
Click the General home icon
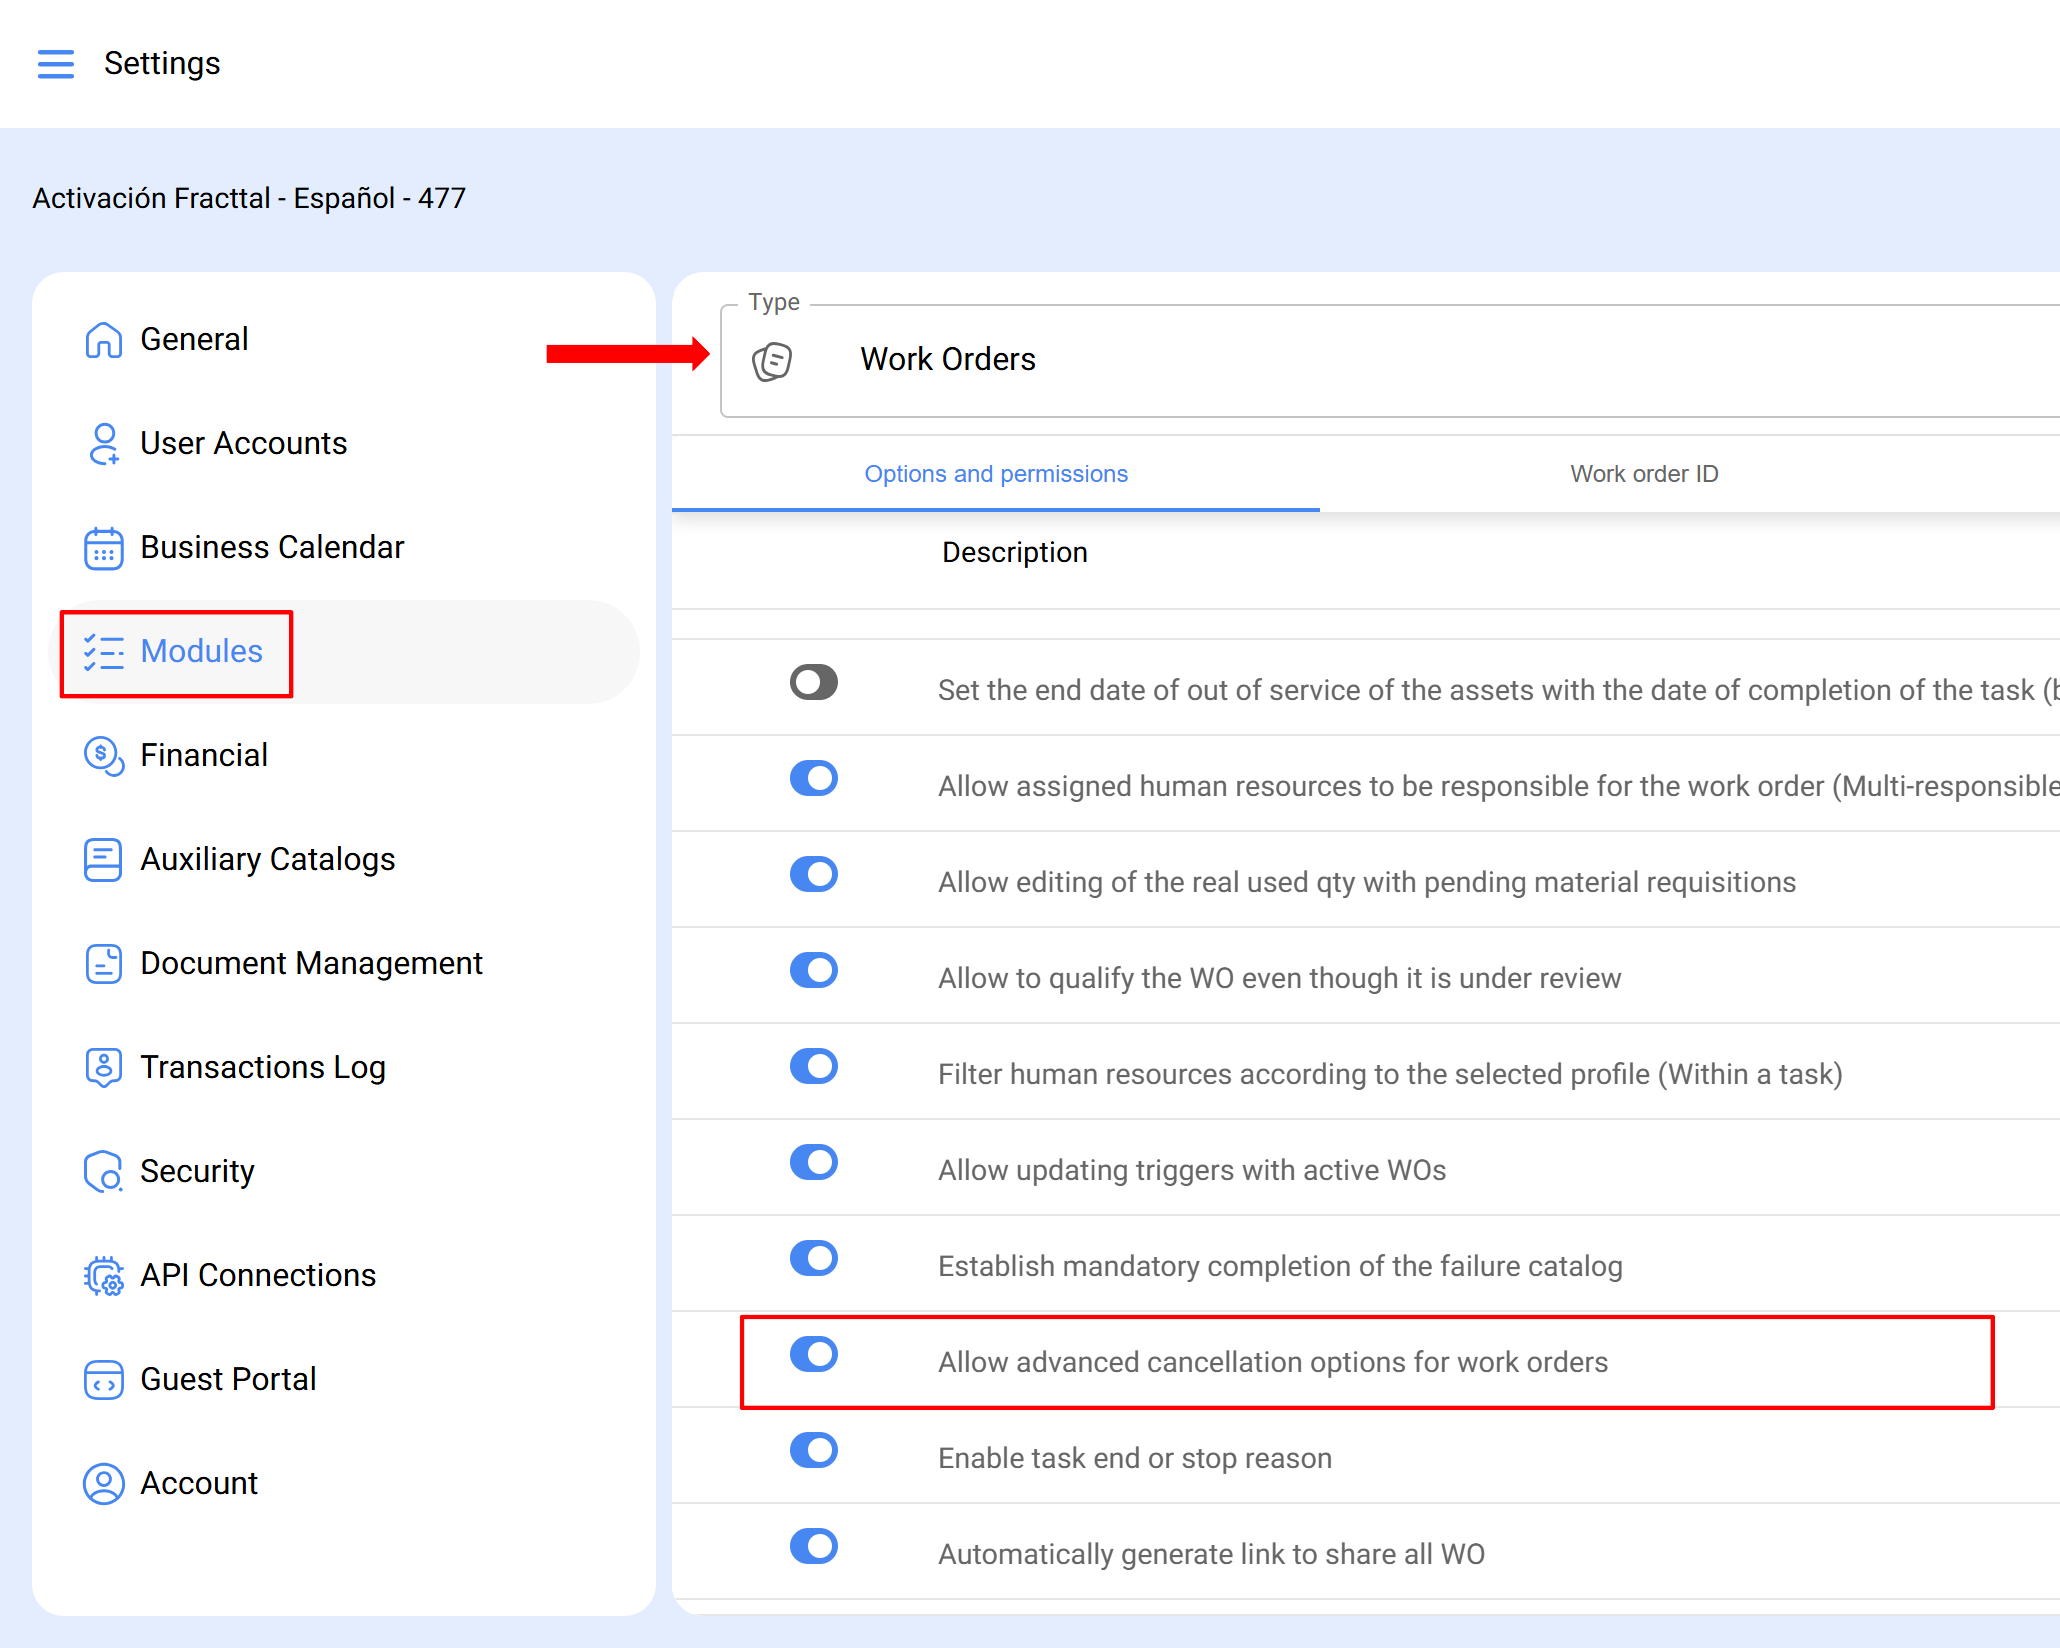tap(103, 340)
